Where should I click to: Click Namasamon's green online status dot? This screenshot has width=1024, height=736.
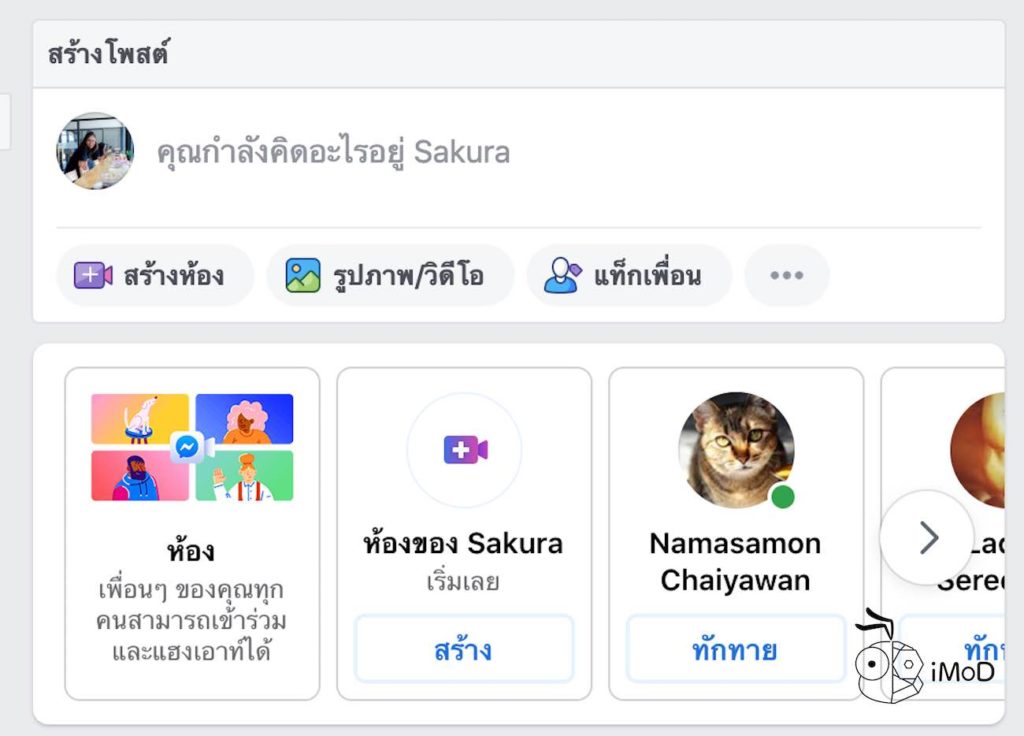pyautogui.click(x=783, y=496)
